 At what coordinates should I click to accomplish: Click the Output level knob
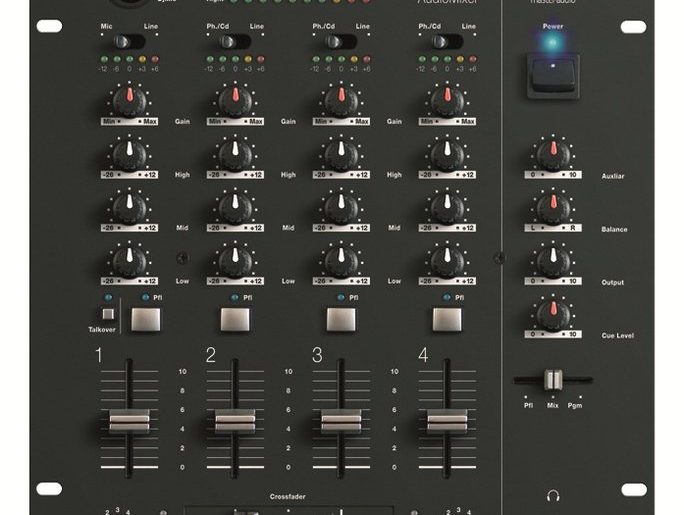point(547,261)
